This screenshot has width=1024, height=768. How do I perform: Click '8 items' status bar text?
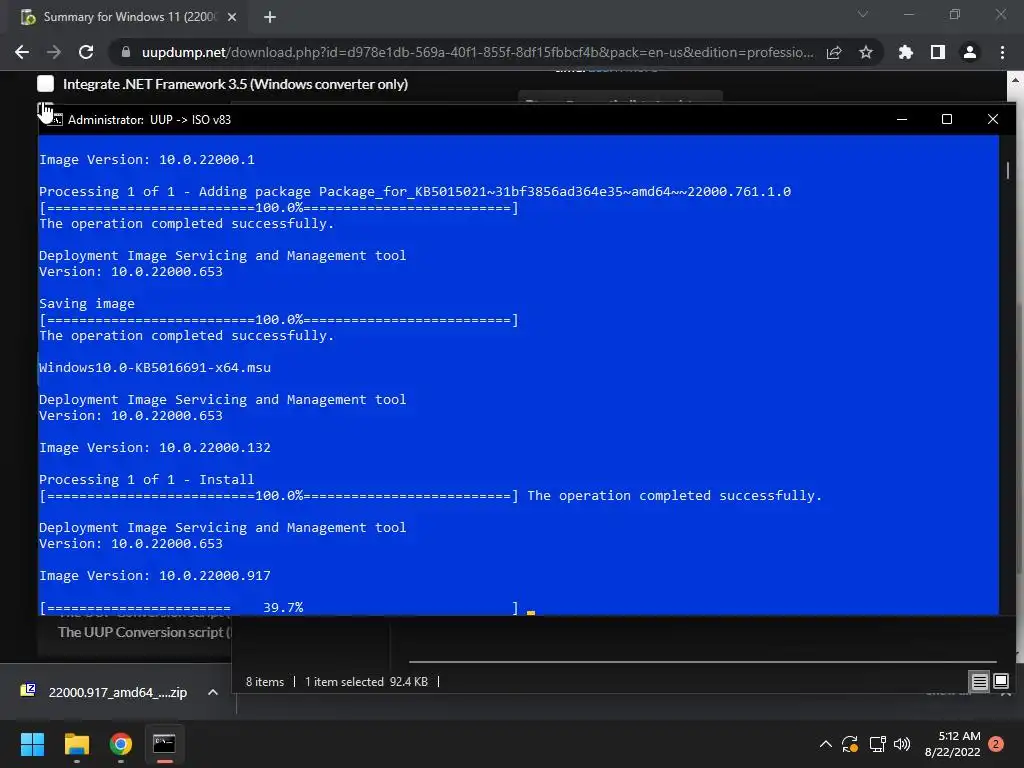(264, 682)
